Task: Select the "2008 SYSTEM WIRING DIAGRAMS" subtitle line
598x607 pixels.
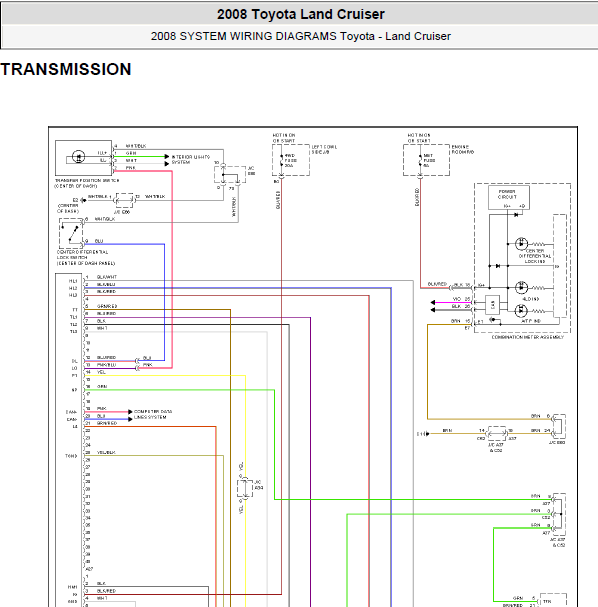Action: [301, 36]
